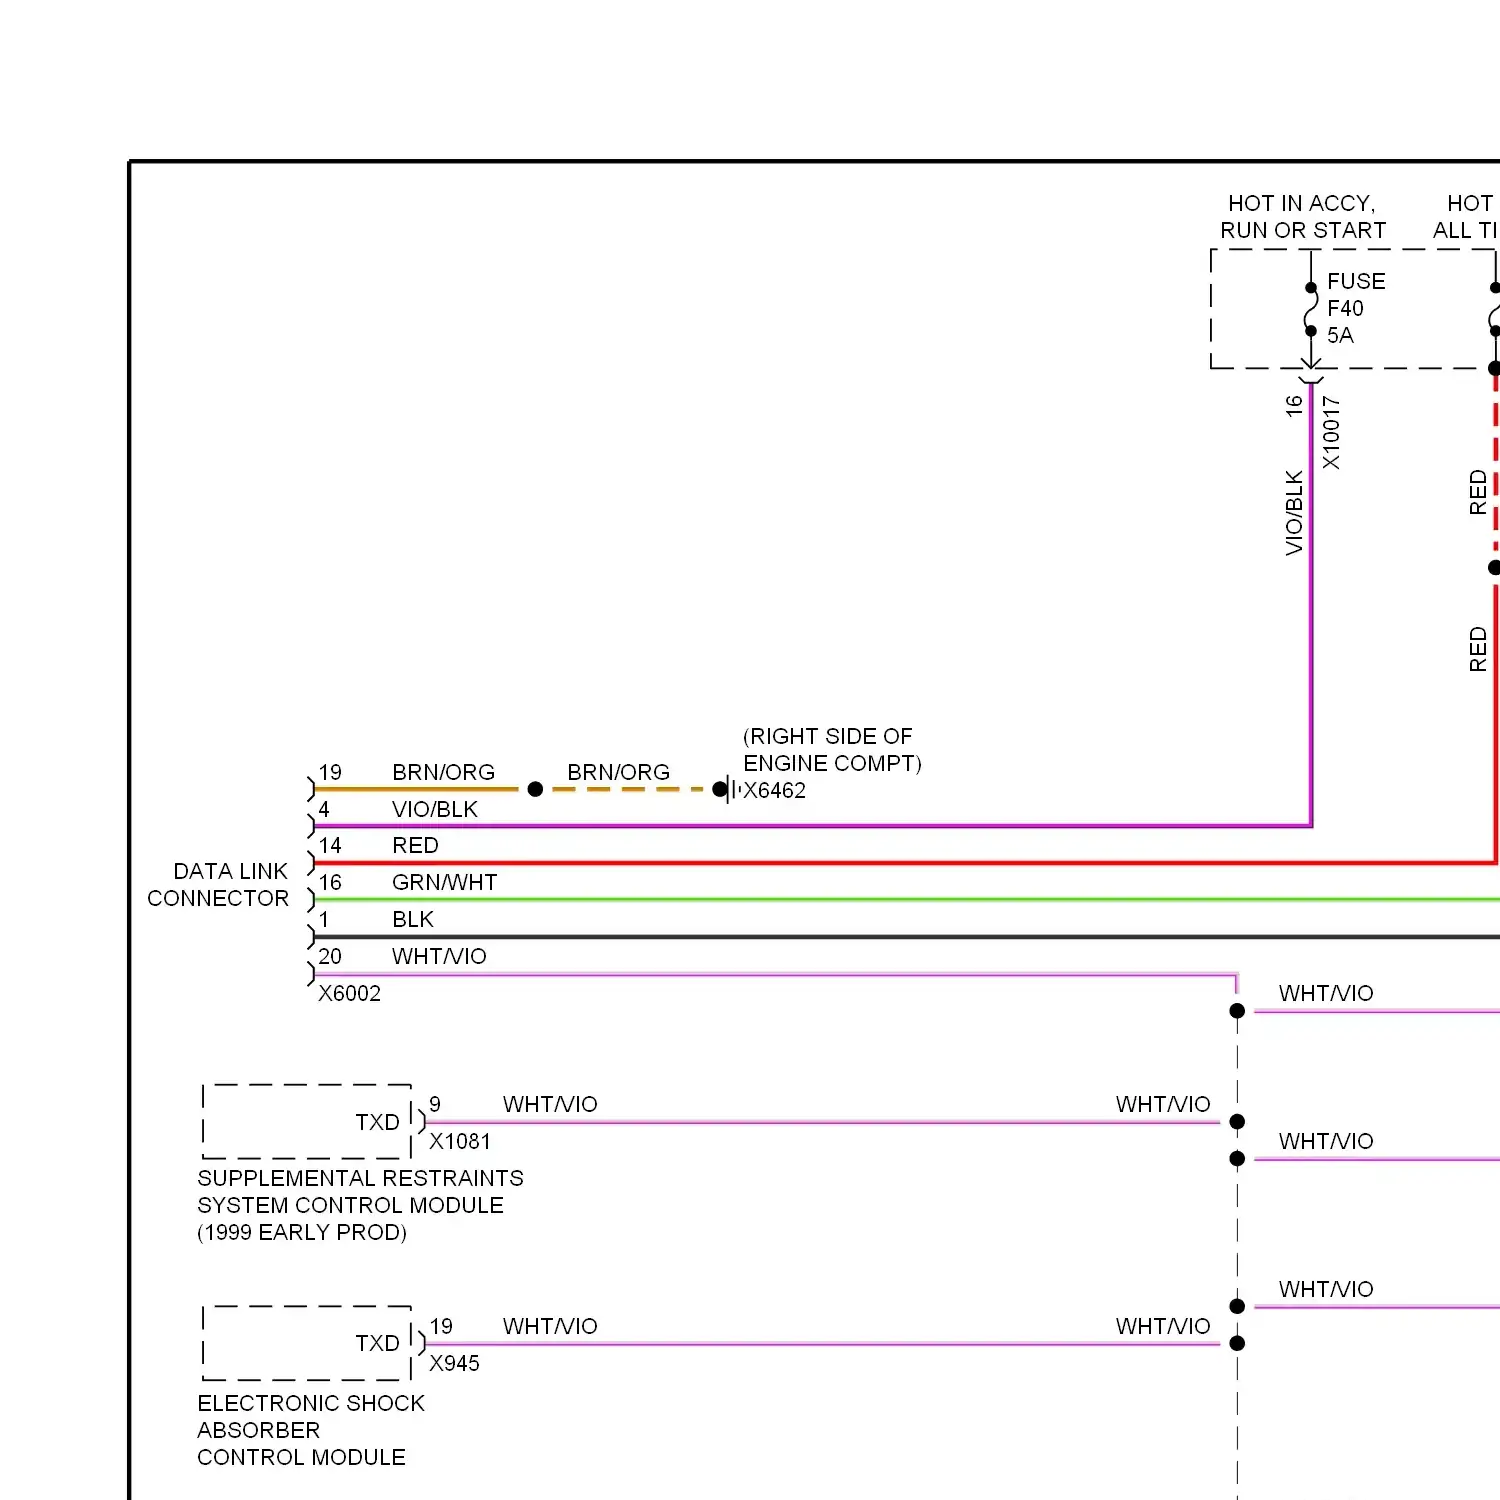Select the X6002 connector label
The width and height of the screenshot is (1500, 1500).
pos(349,993)
